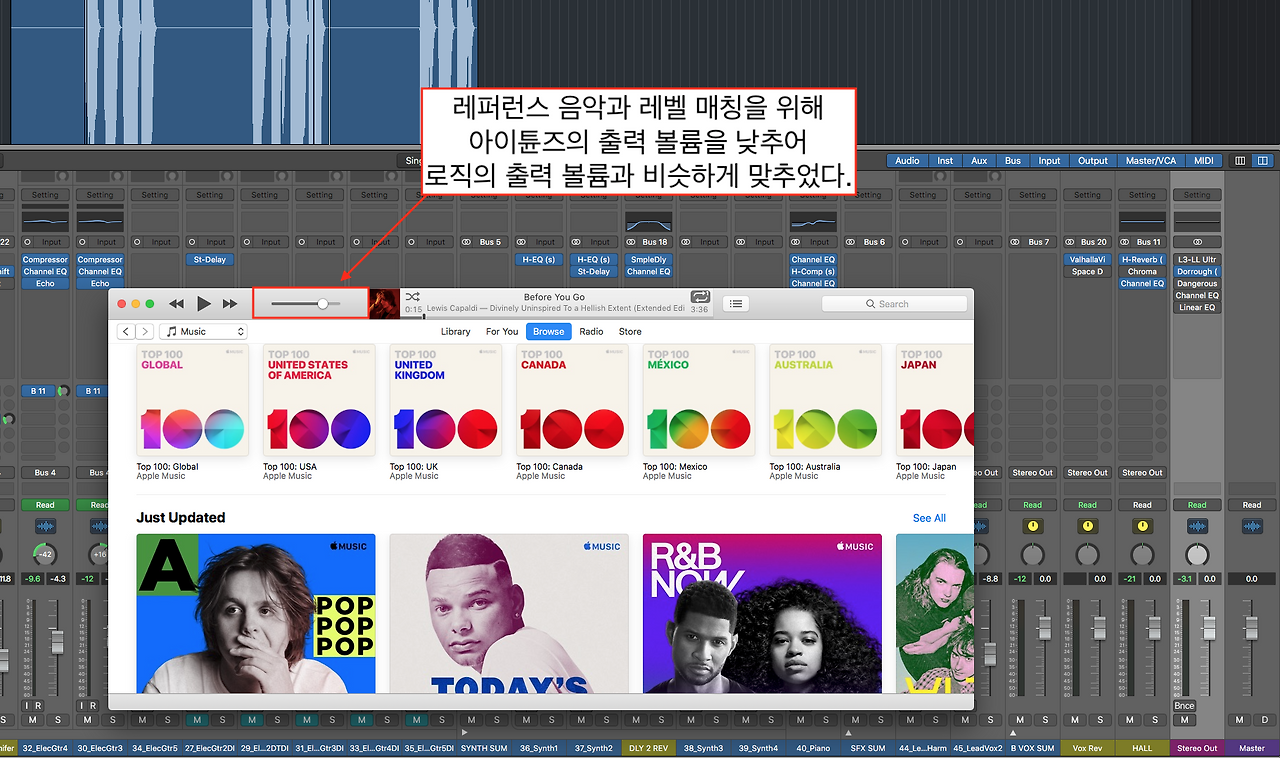This screenshot has height=758, width=1280.
Task: Click the Top 100: Mexico text link
Action: click(x=675, y=467)
